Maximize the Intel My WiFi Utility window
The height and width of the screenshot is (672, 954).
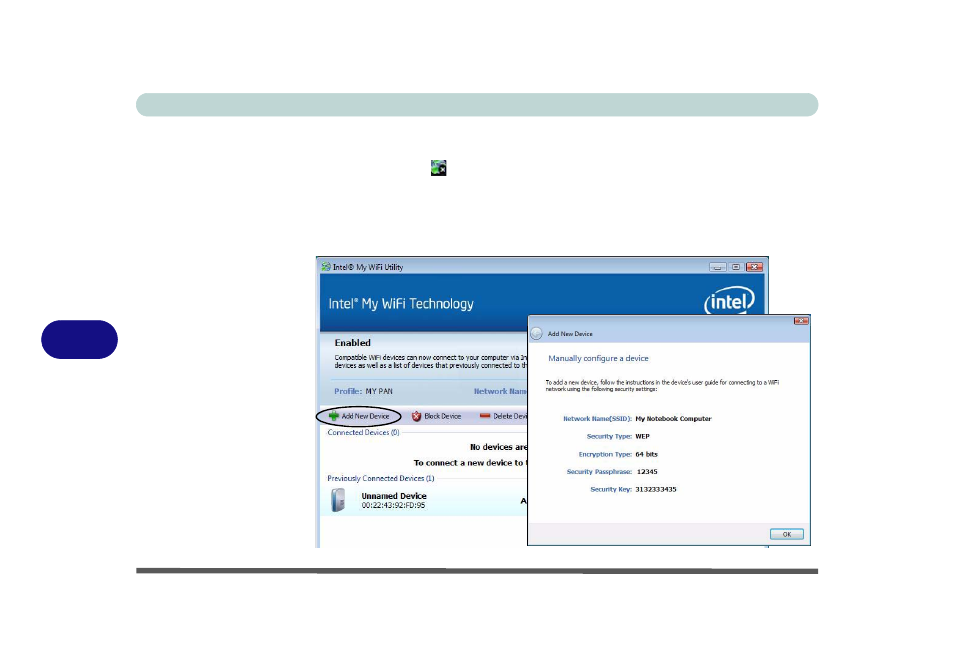coord(736,267)
